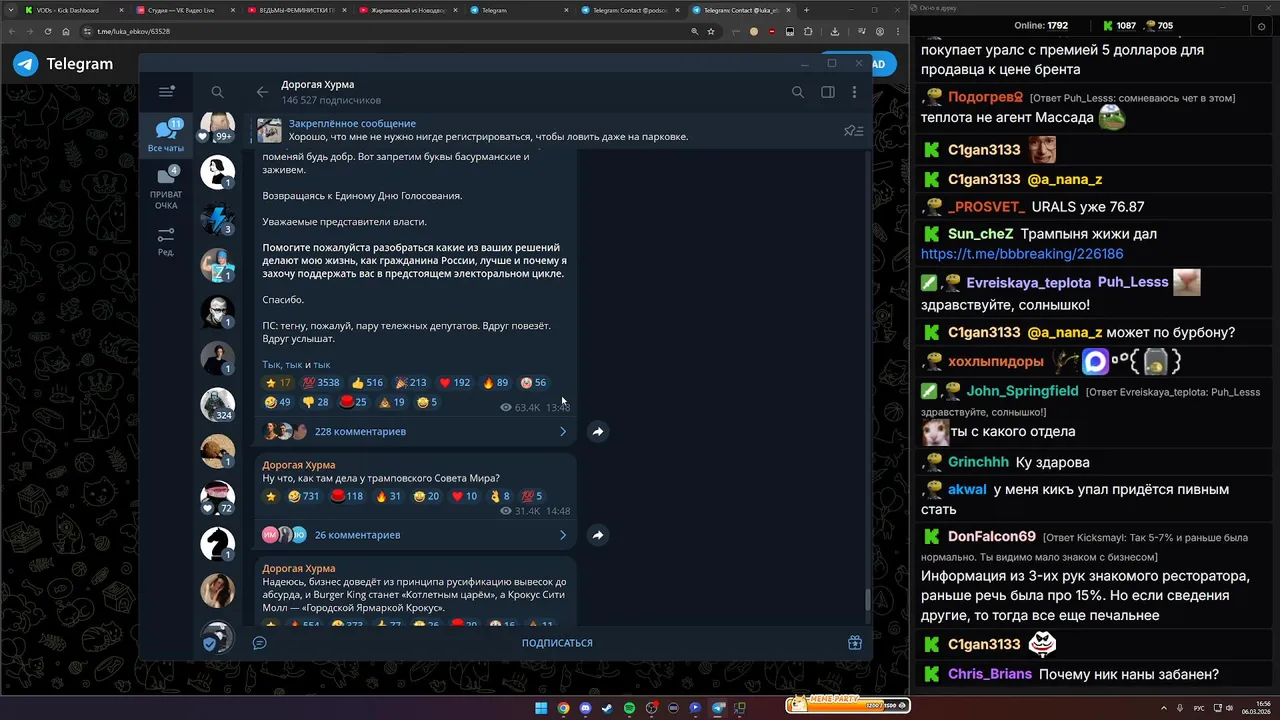Viewport: 1280px width, 720px height.
Task: Click the gift icon at bottom right
Action: pos(855,643)
